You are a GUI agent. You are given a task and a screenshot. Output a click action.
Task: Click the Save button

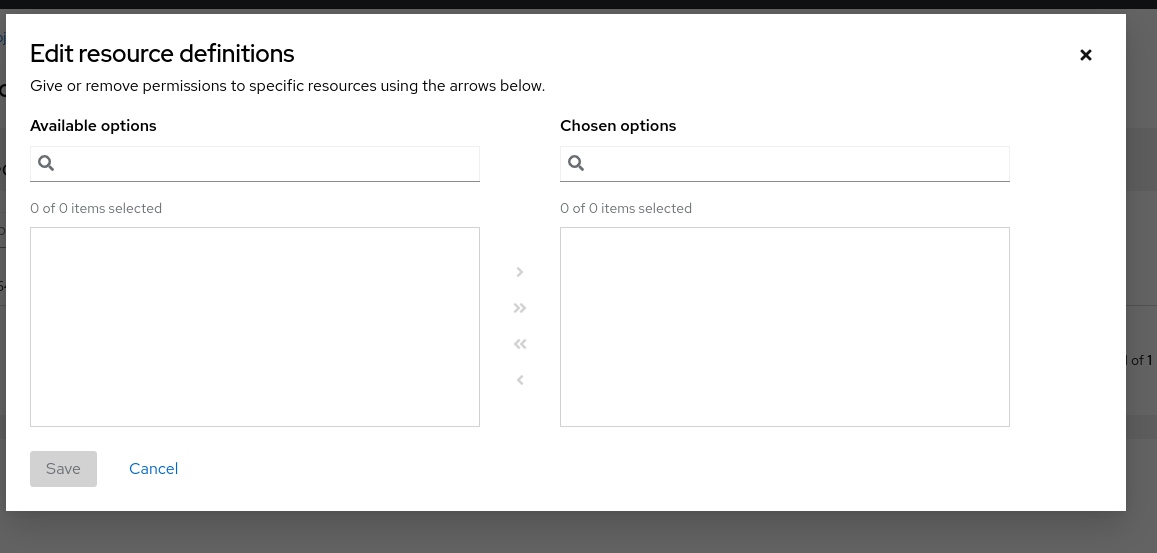[63, 468]
